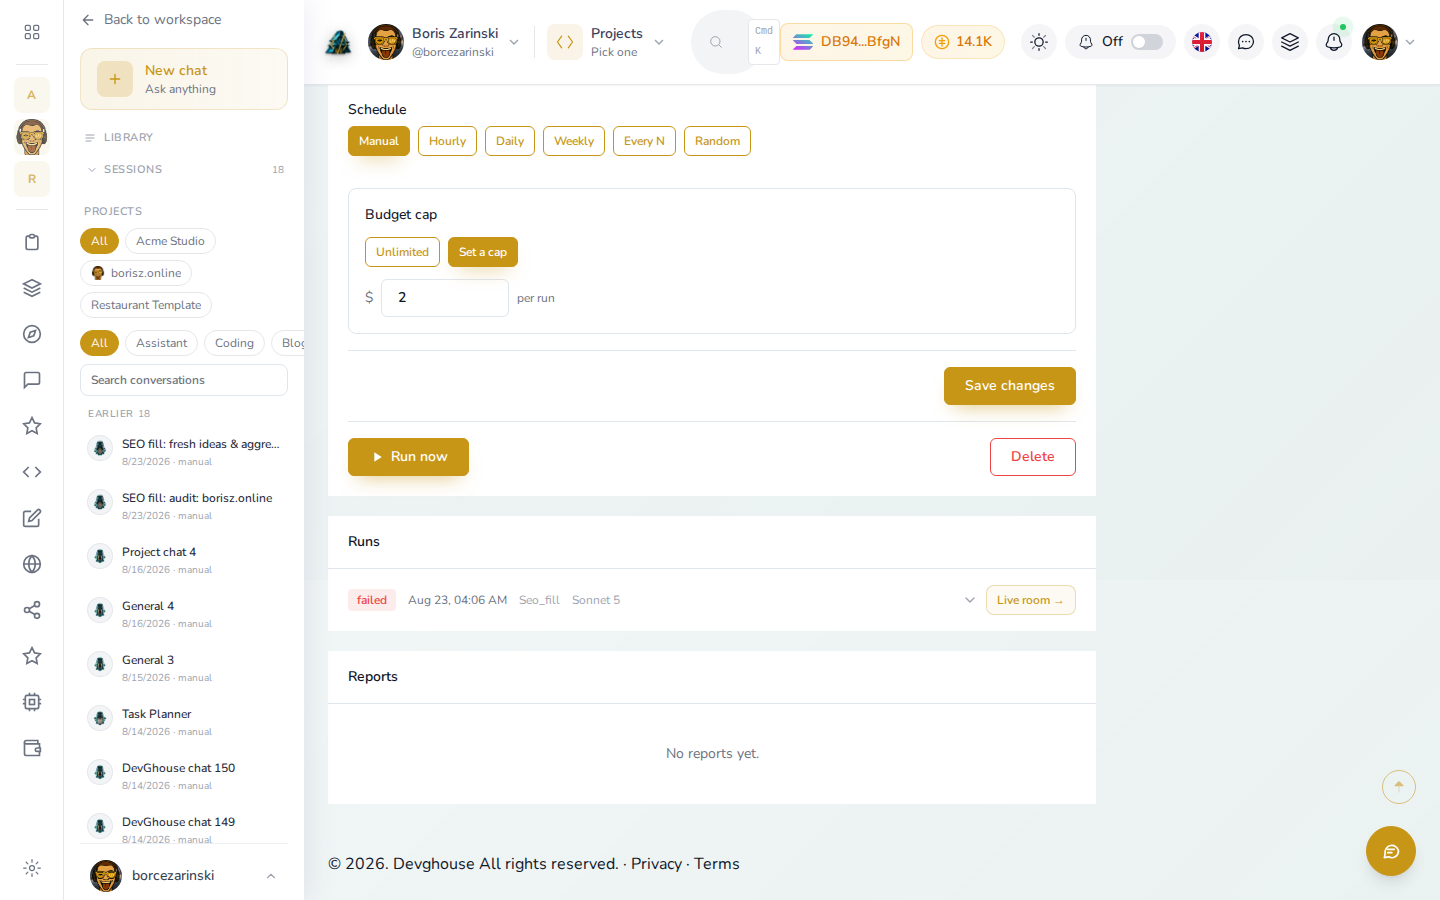This screenshot has width=1440, height=900.
Task: Expand the failed run row chevron
Action: tap(969, 600)
